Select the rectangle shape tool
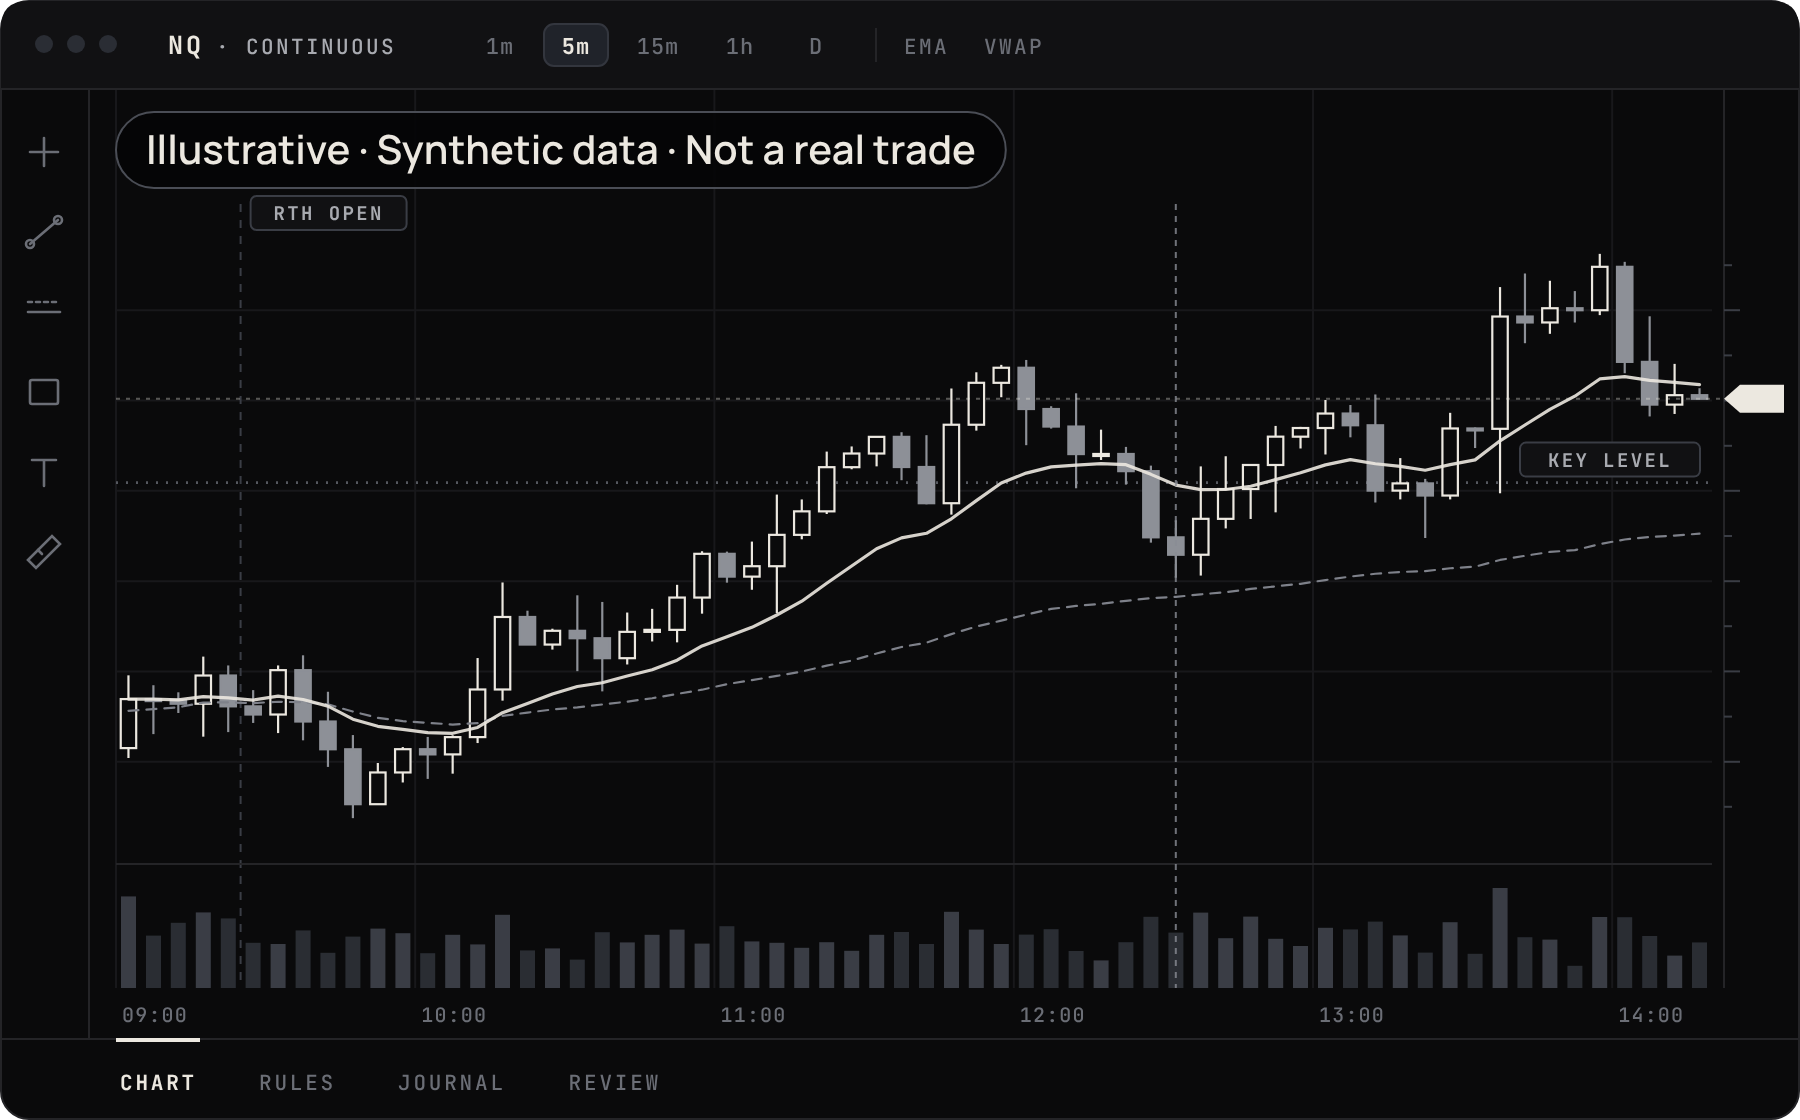 click(44, 392)
